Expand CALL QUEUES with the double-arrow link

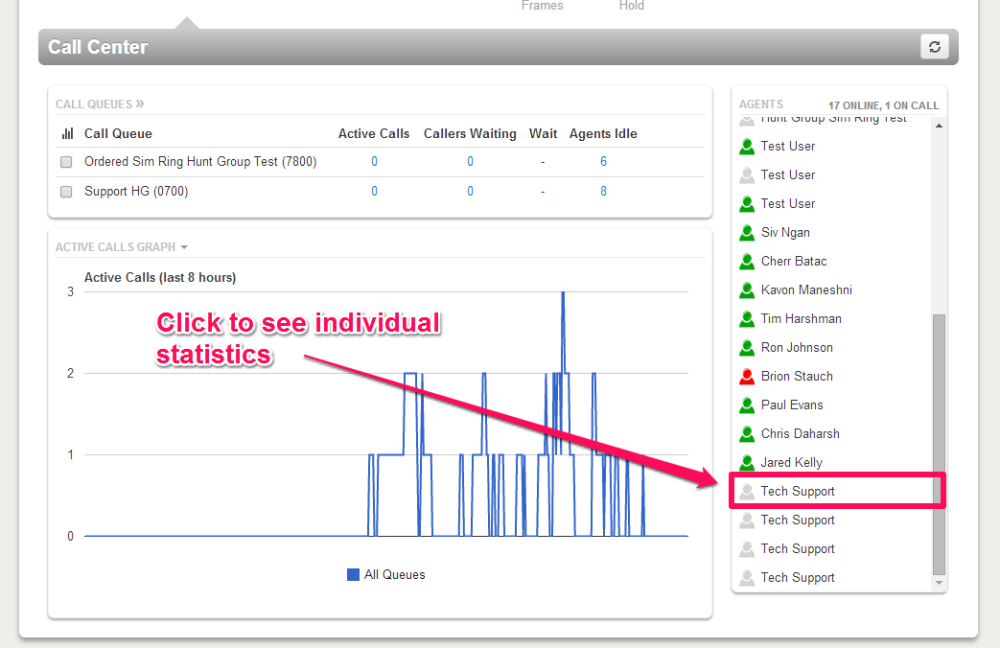(139, 103)
